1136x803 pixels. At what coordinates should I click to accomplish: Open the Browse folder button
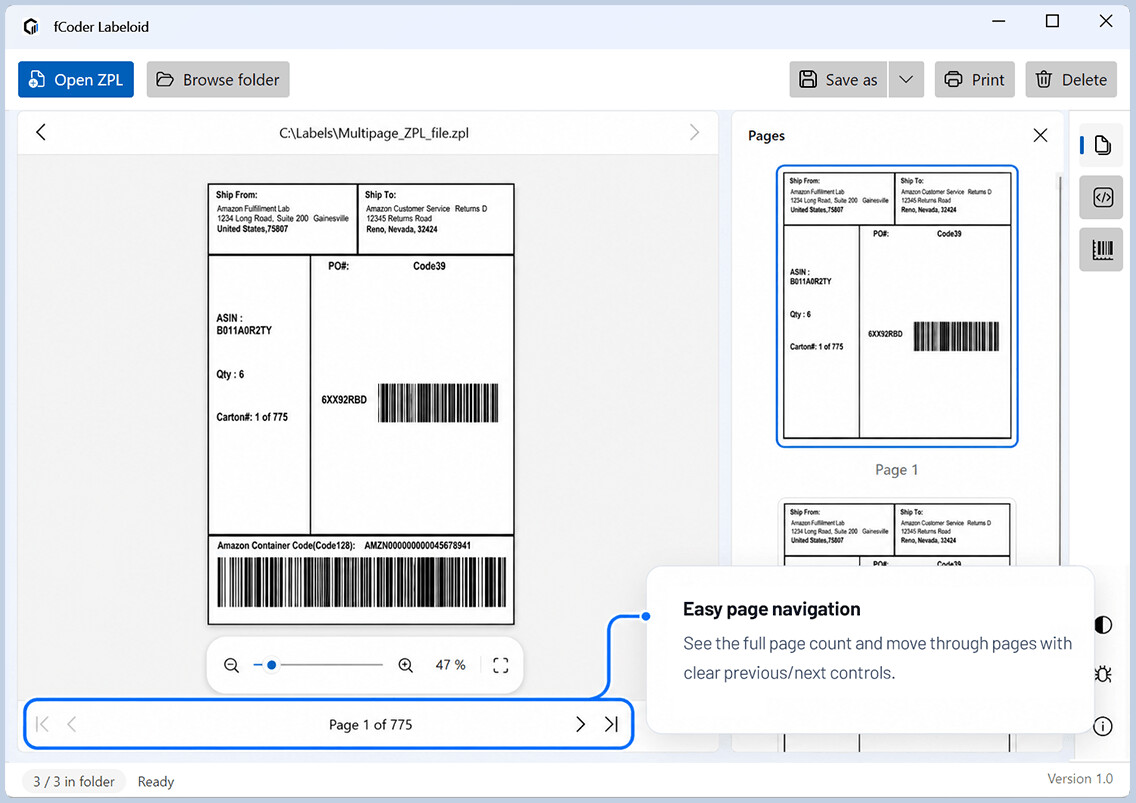(218, 80)
